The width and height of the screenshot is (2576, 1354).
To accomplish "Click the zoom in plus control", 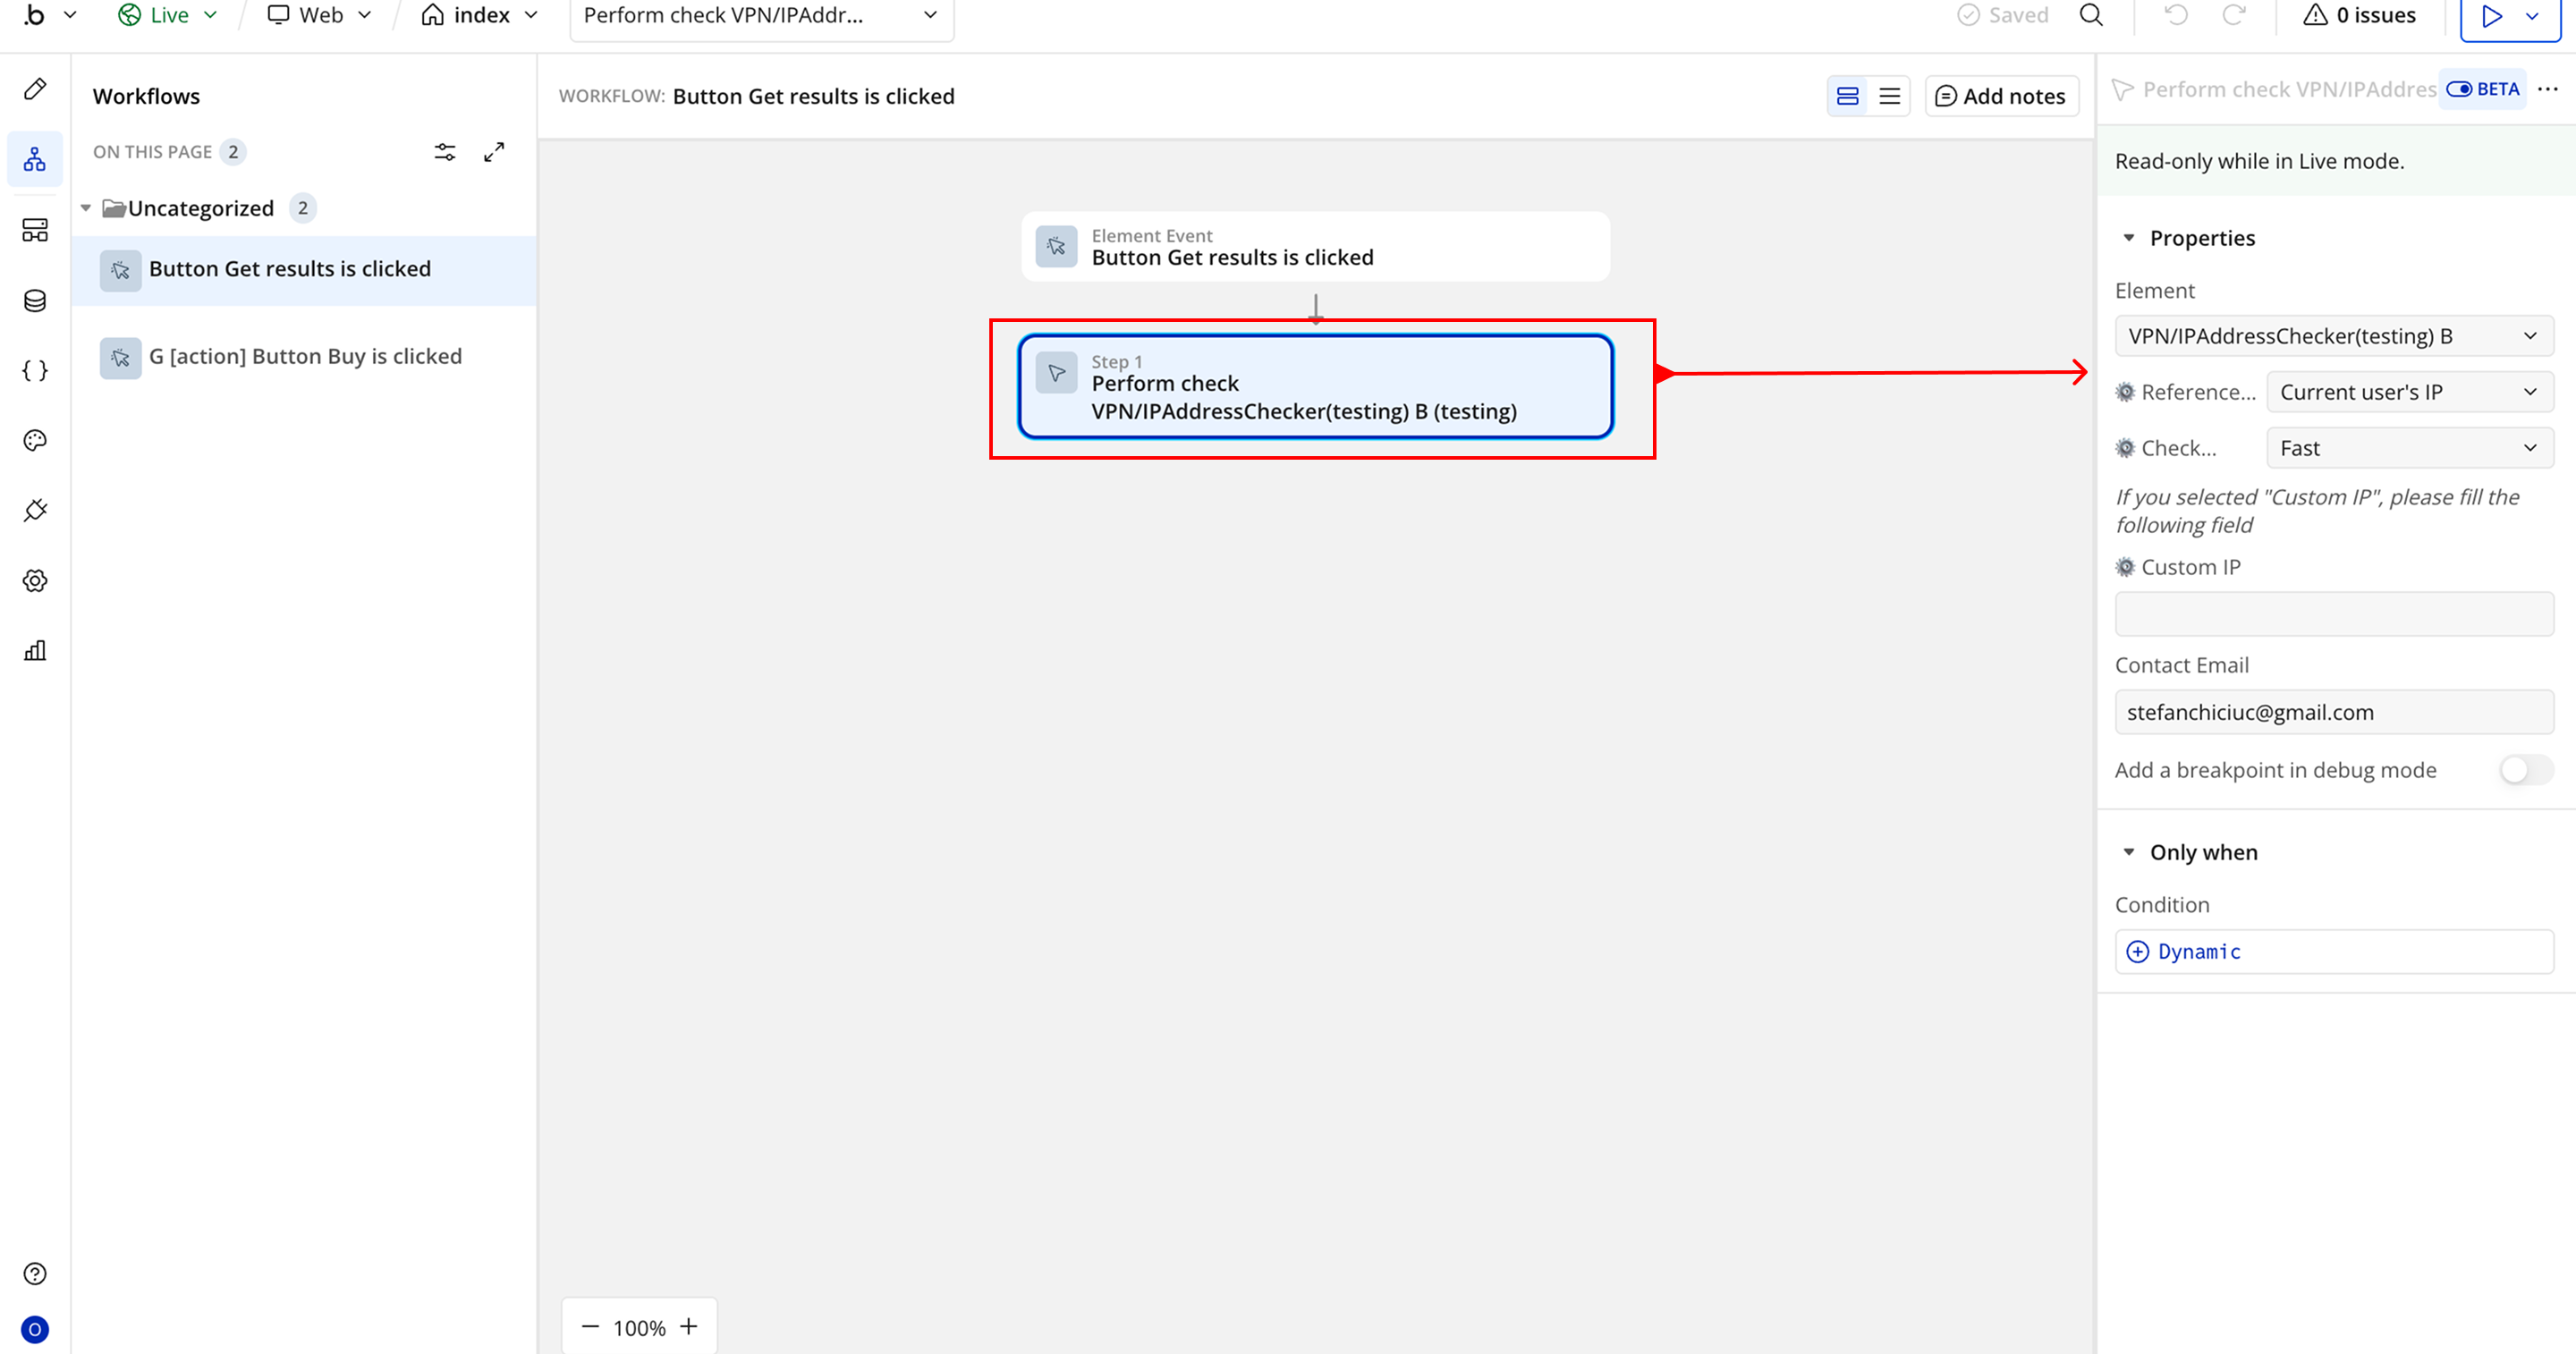I will click(x=688, y=1327).
